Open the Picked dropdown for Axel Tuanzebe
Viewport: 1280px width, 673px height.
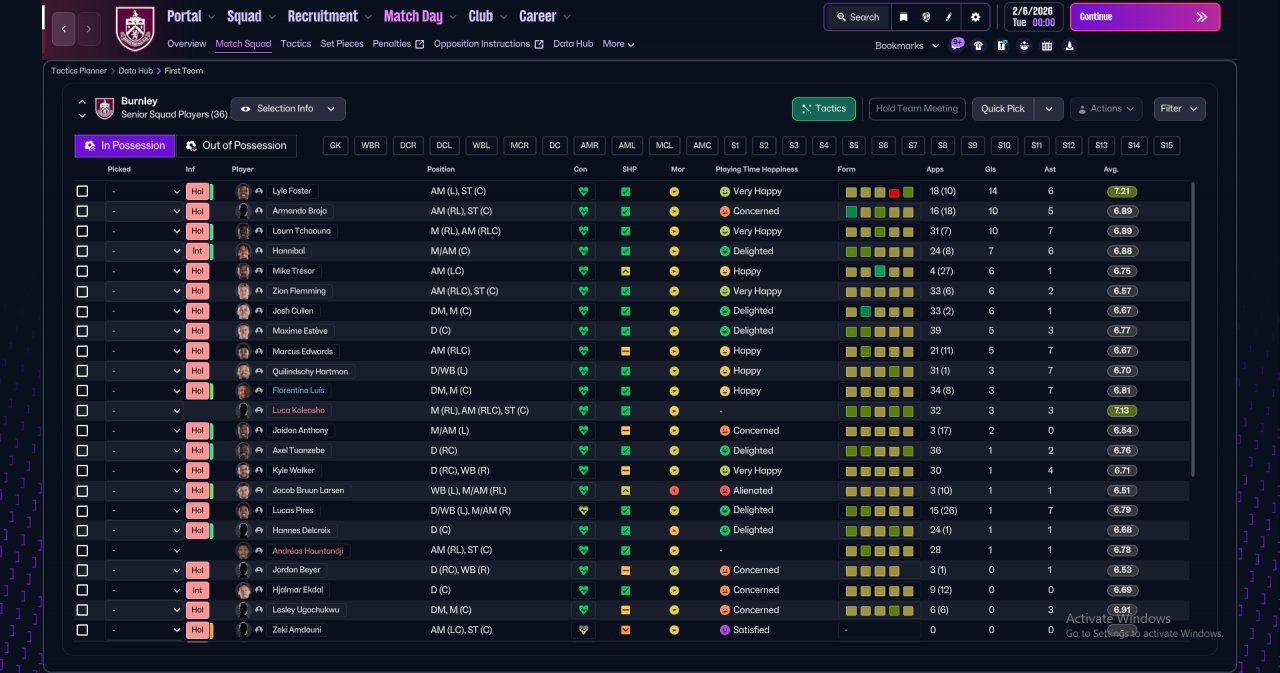coord(145,450)
